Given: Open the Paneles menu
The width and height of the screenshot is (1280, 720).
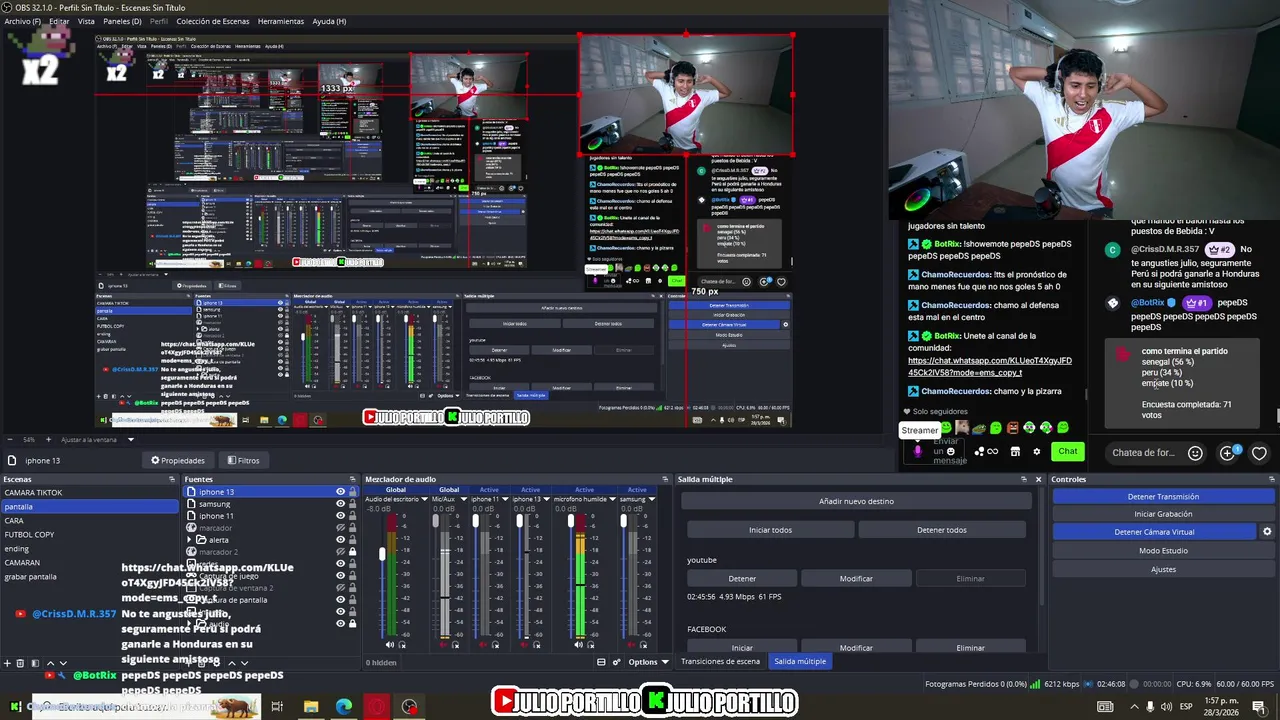Looking at the screenshot, I should (122, 21).
